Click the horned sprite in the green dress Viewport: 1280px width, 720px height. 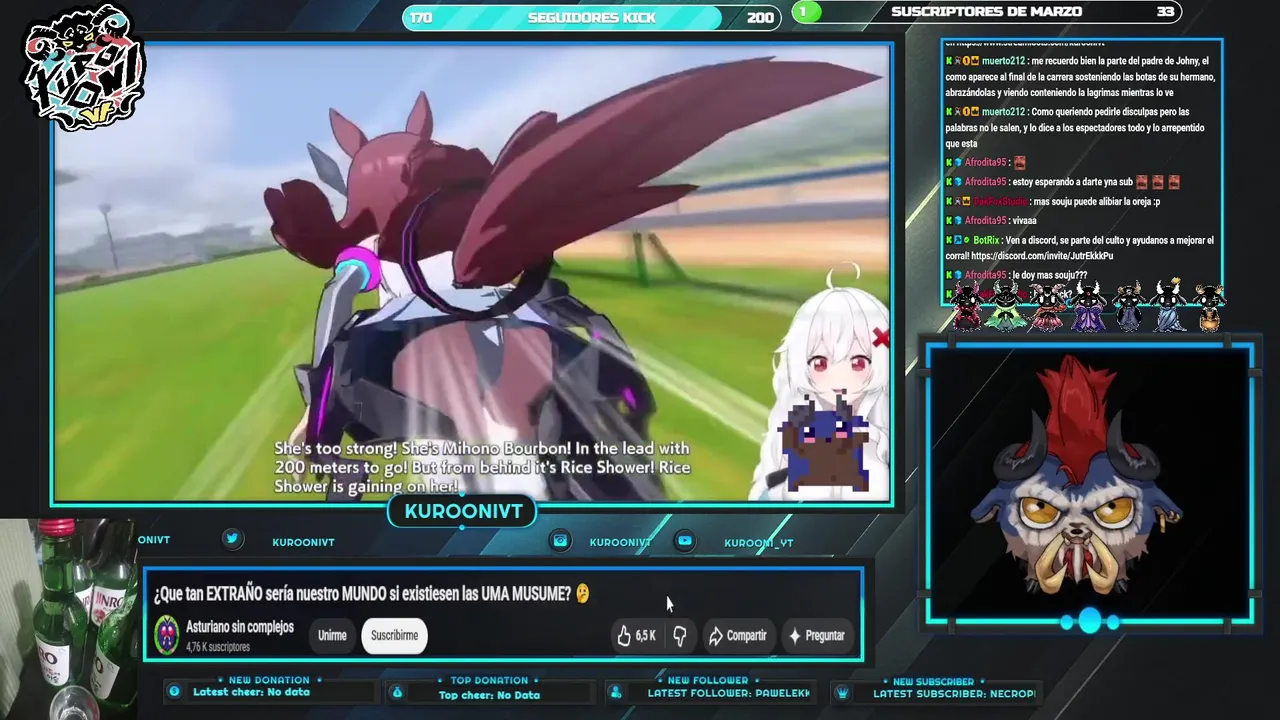tap(1006, 305)
